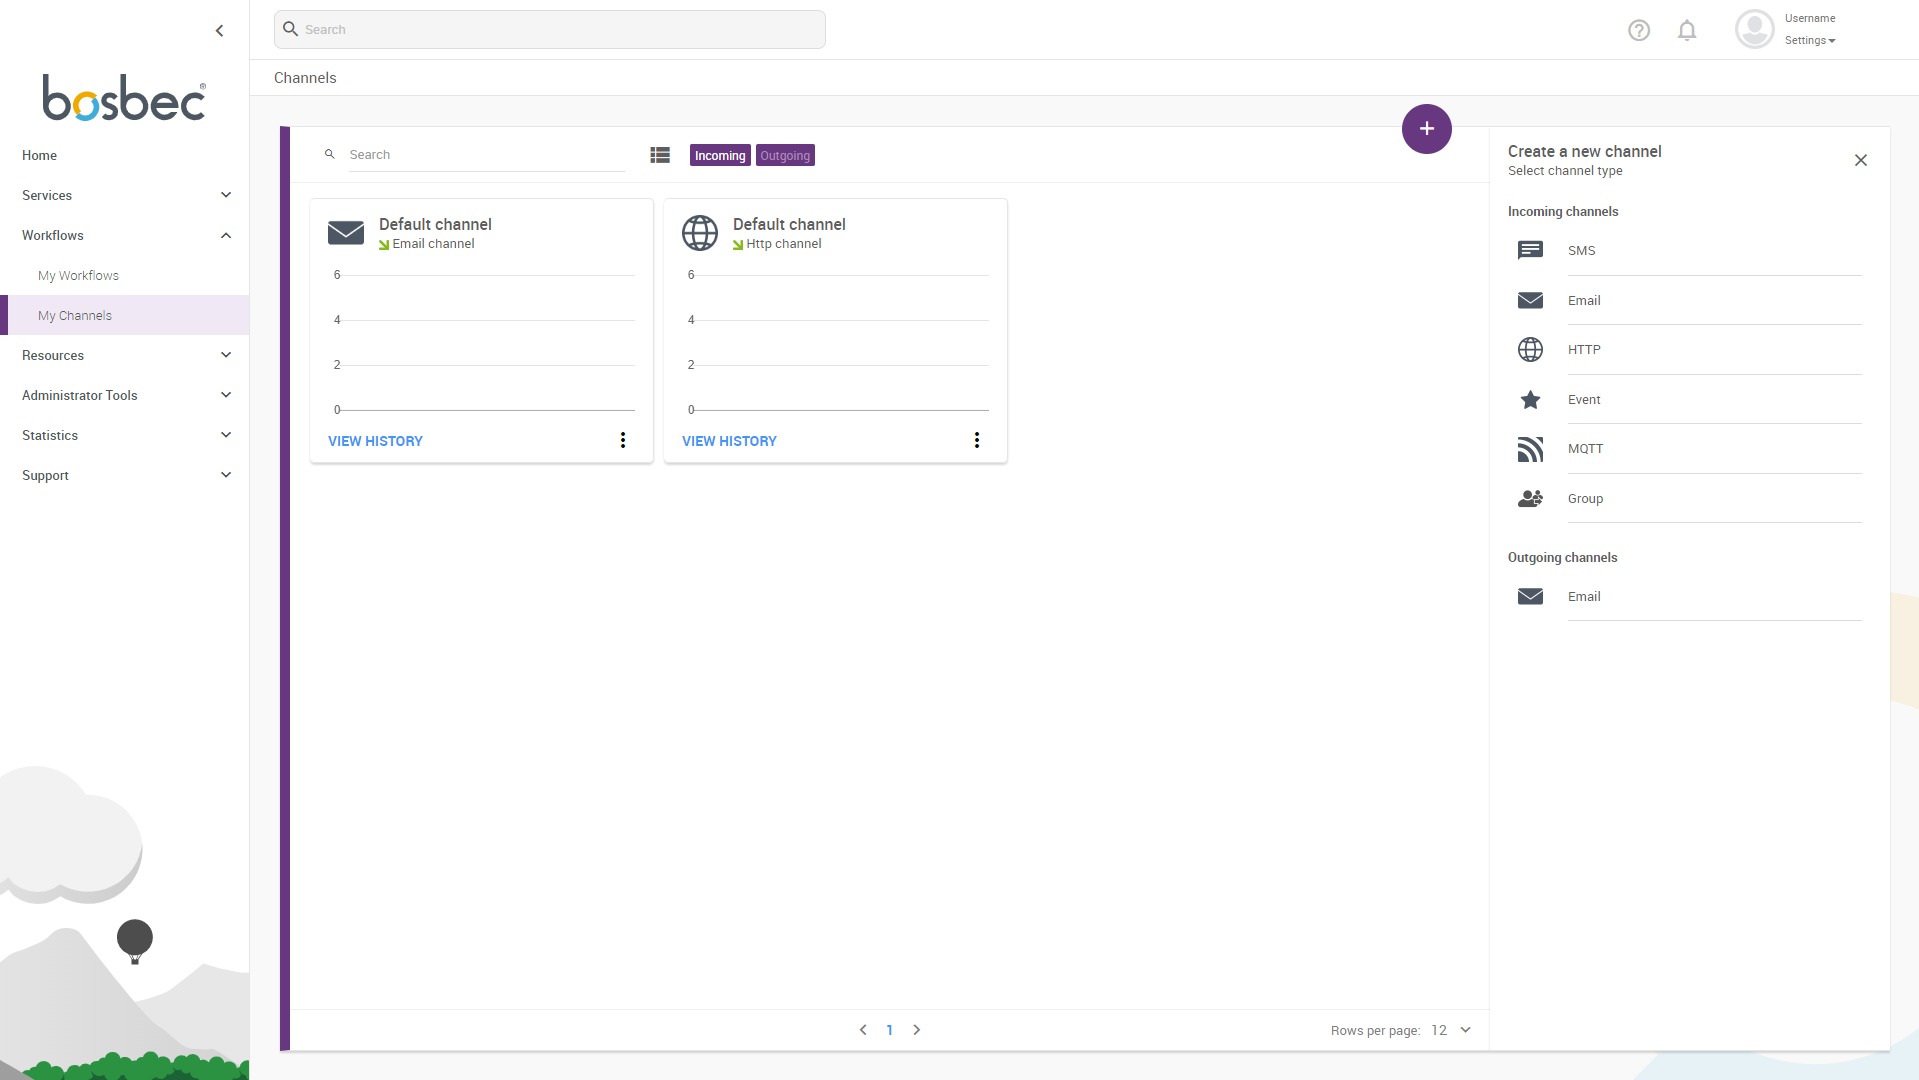Screen dimensions: 1919x1080
Task: Click the Username label
Action: coord(1810,18)
